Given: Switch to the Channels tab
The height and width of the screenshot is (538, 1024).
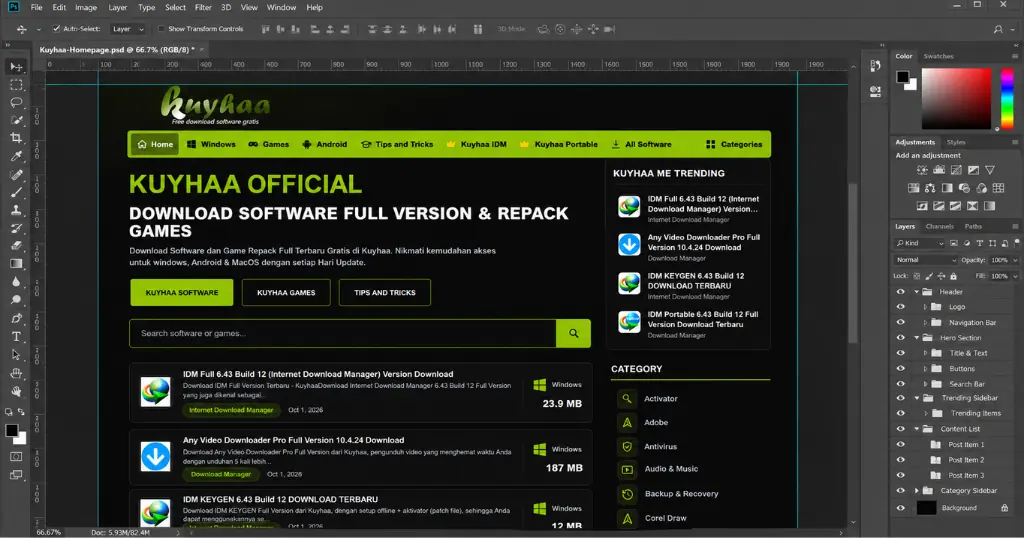Looking at the screenshot, I should coord(939,226).
